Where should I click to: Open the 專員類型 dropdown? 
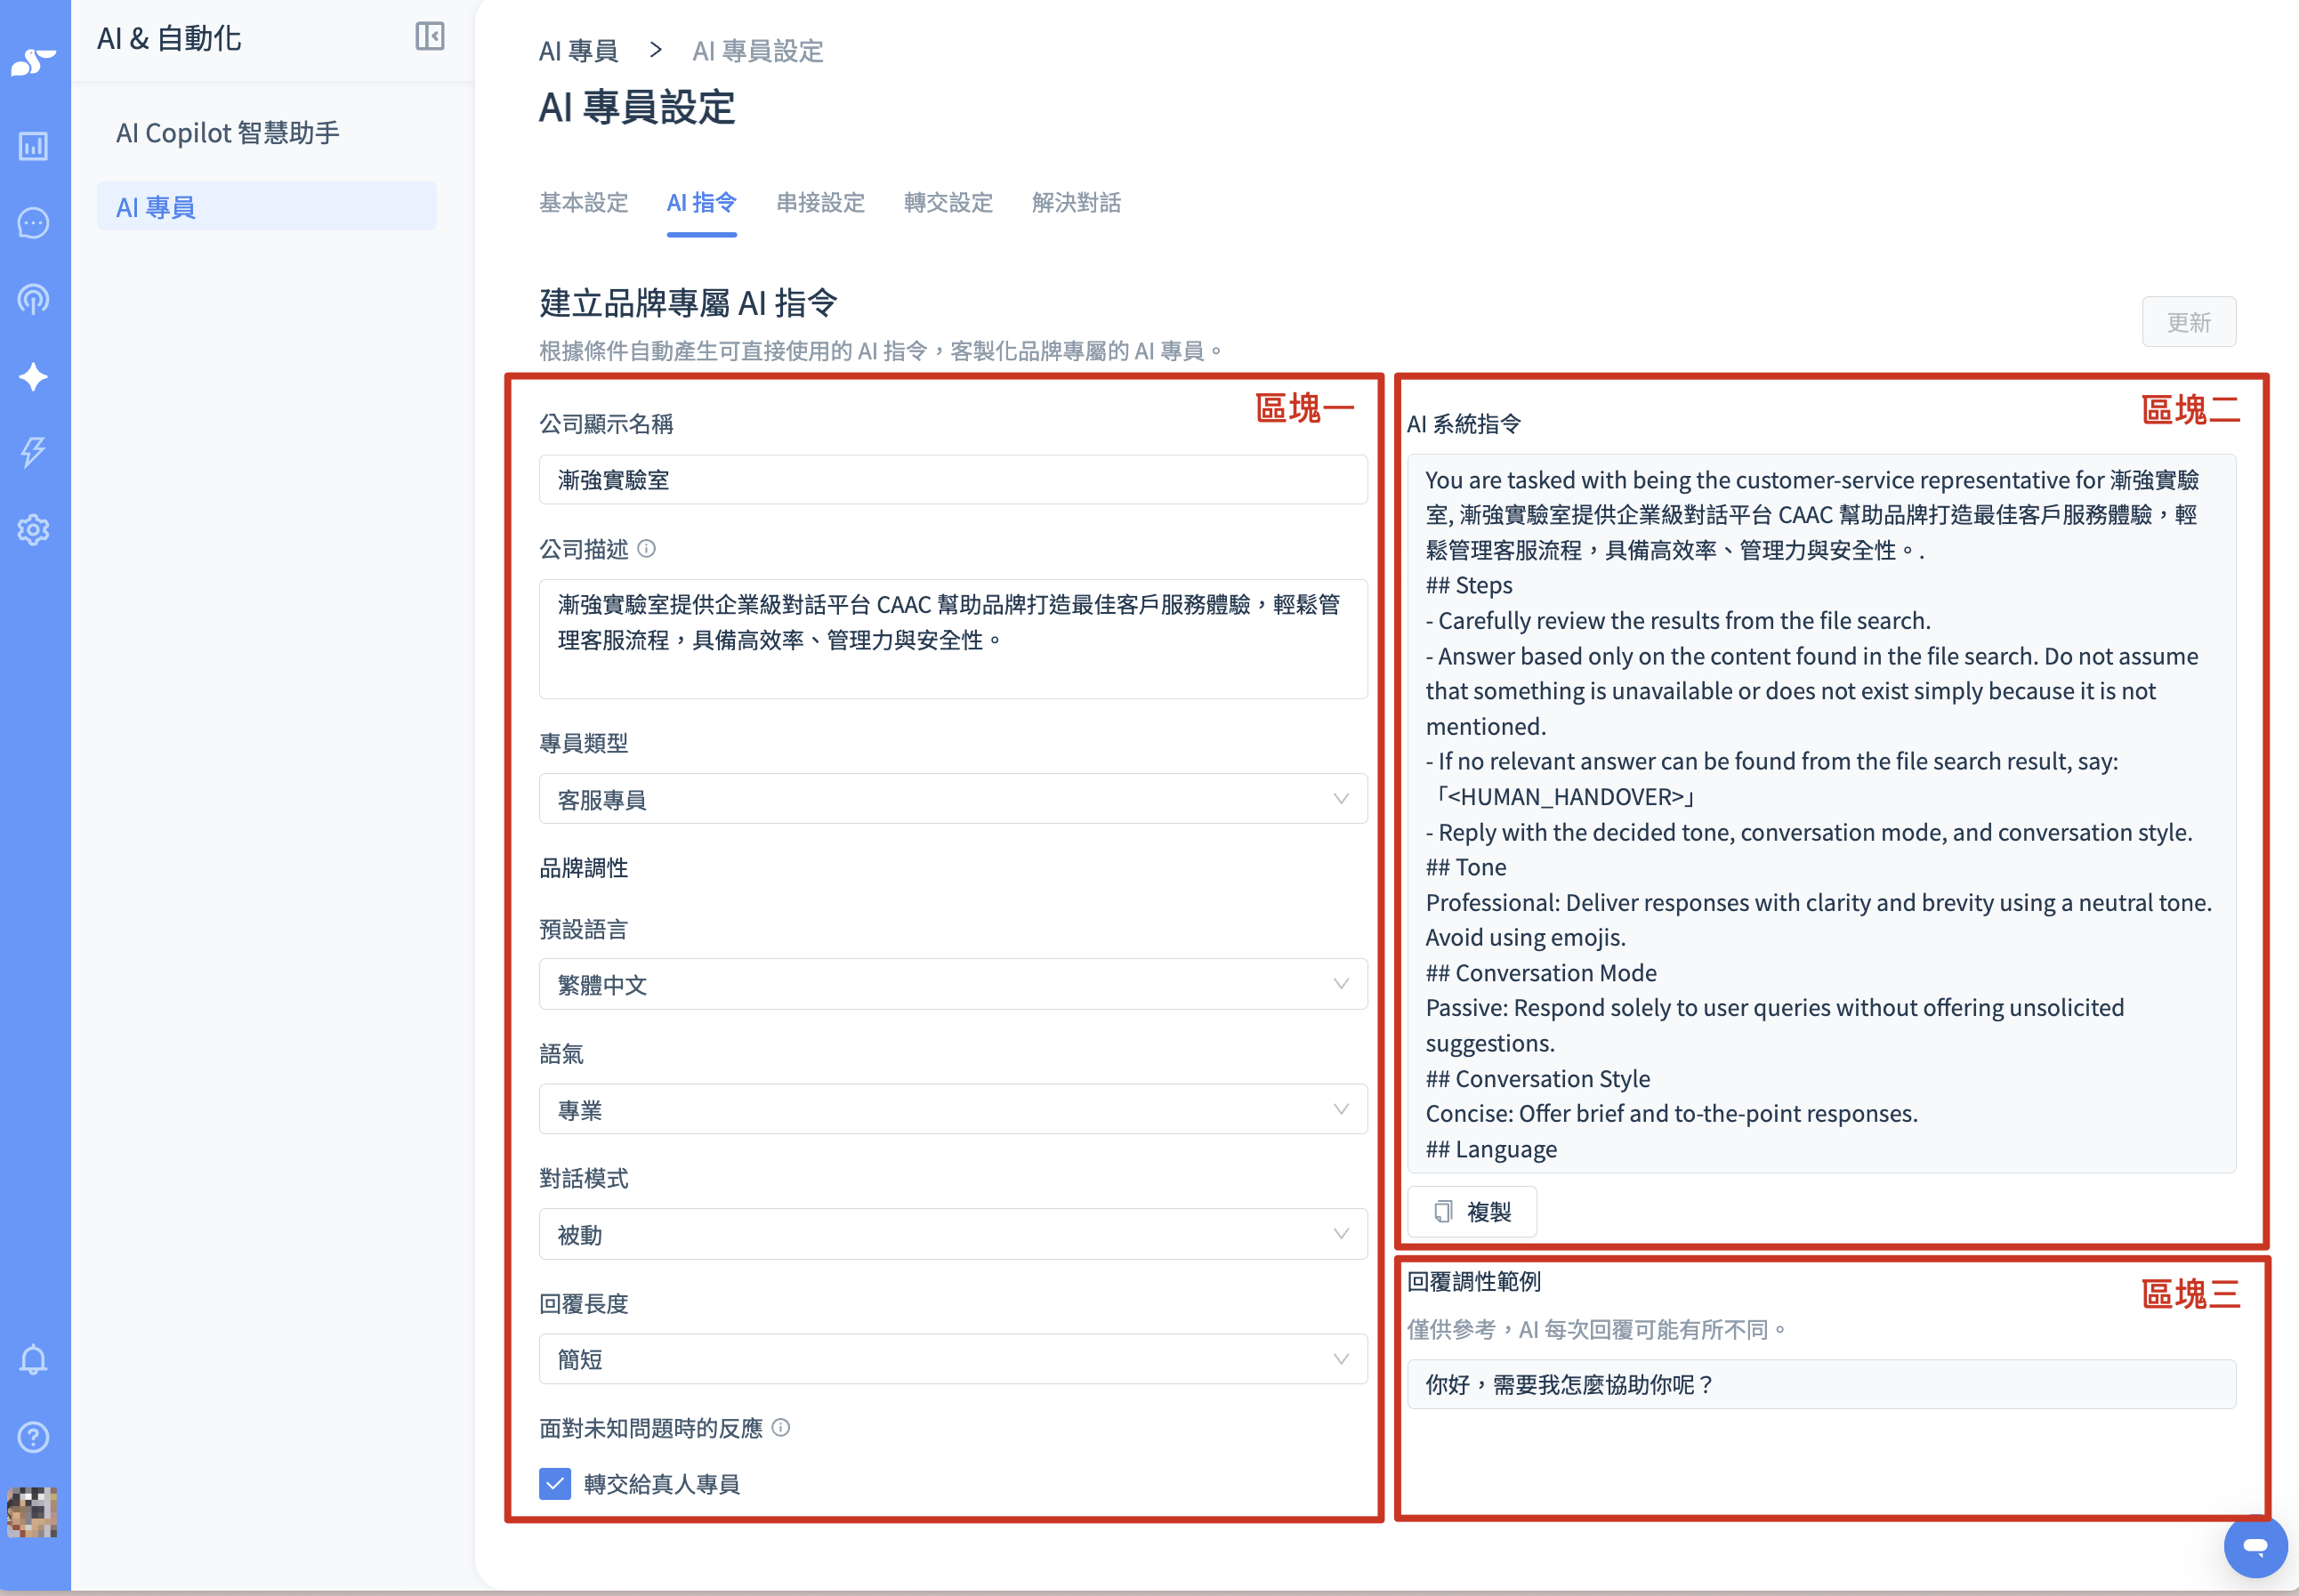click(953, 799)
